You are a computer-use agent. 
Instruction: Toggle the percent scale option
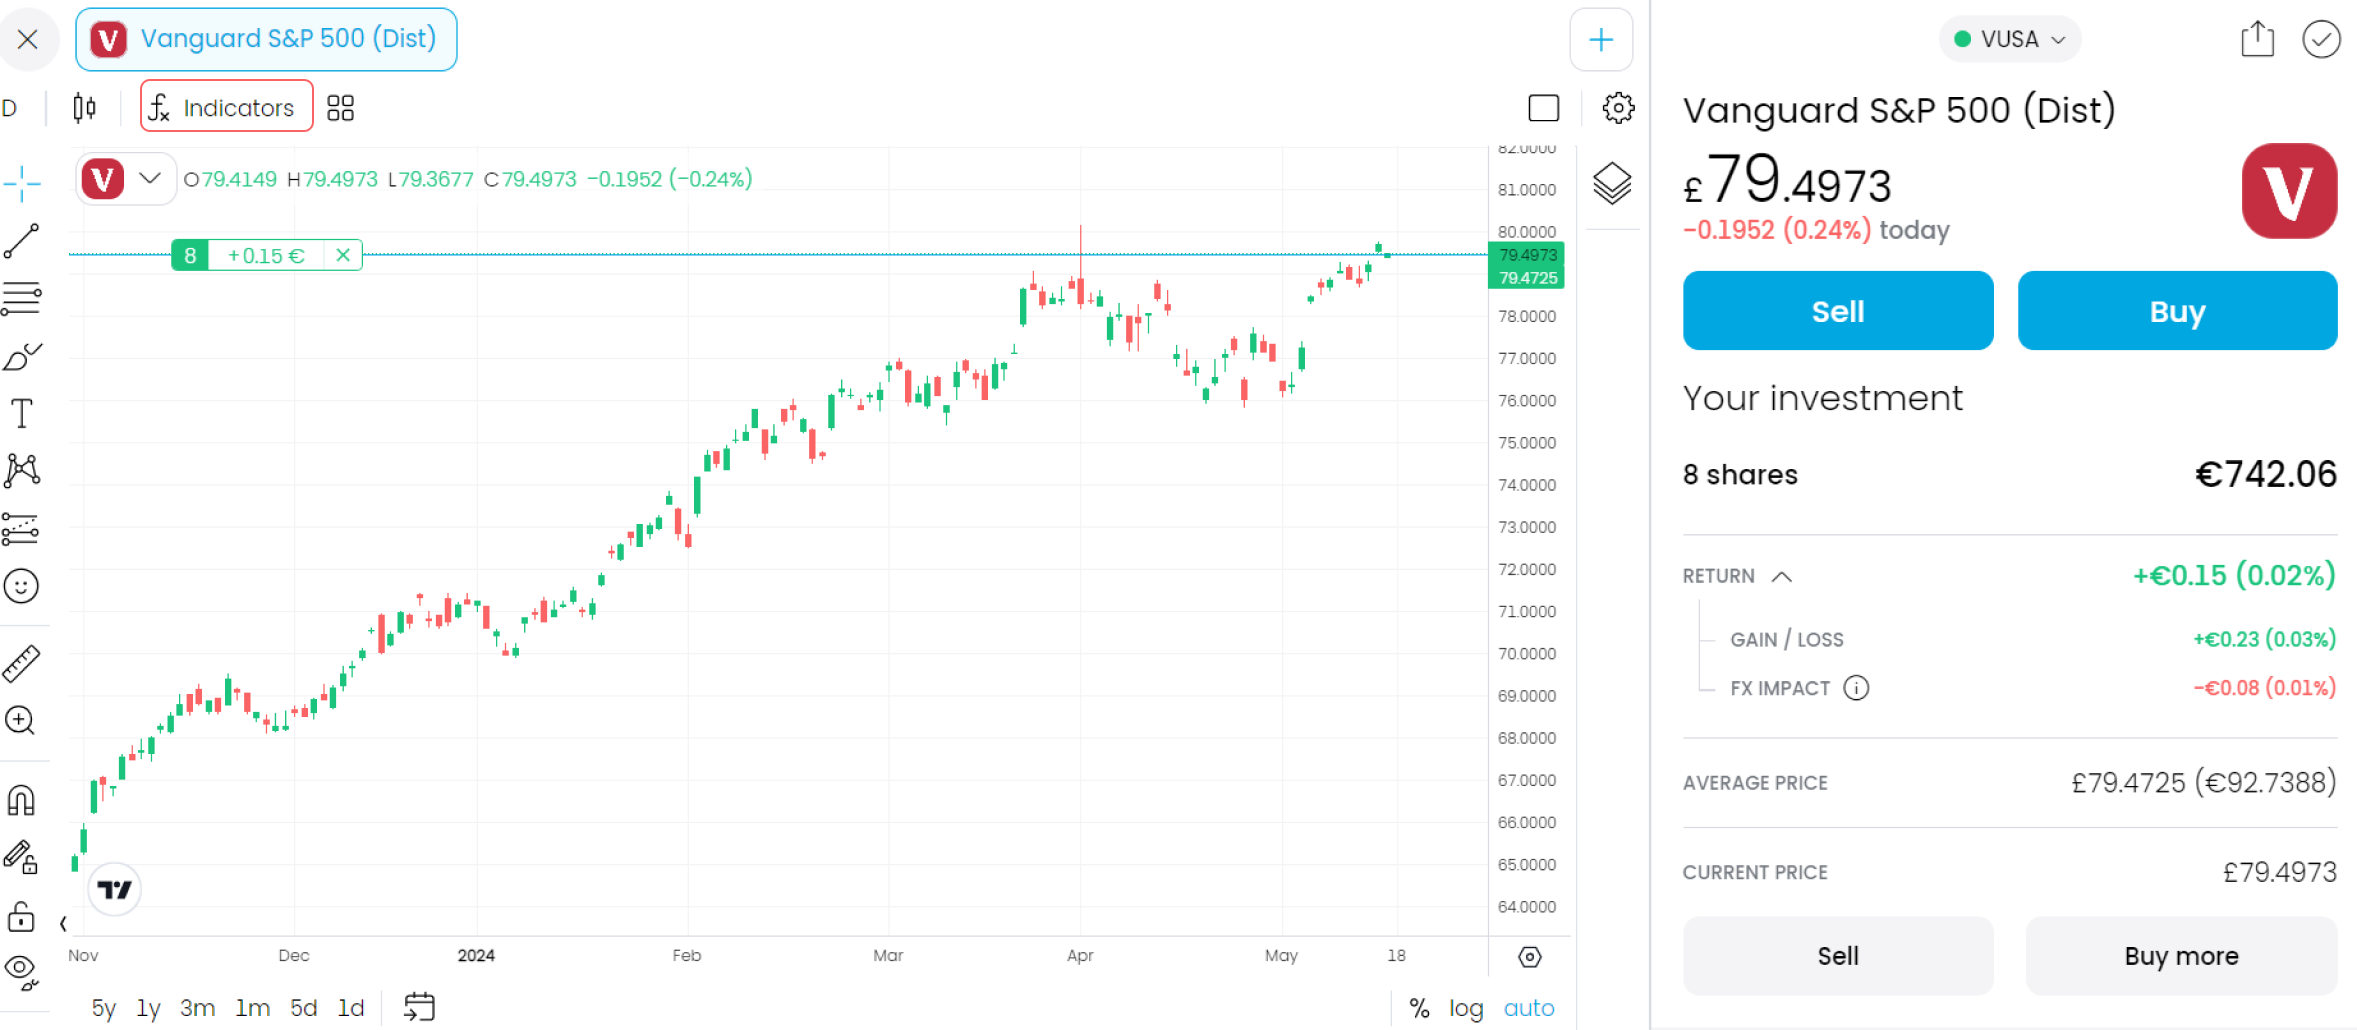(x=1419, y=1008)
